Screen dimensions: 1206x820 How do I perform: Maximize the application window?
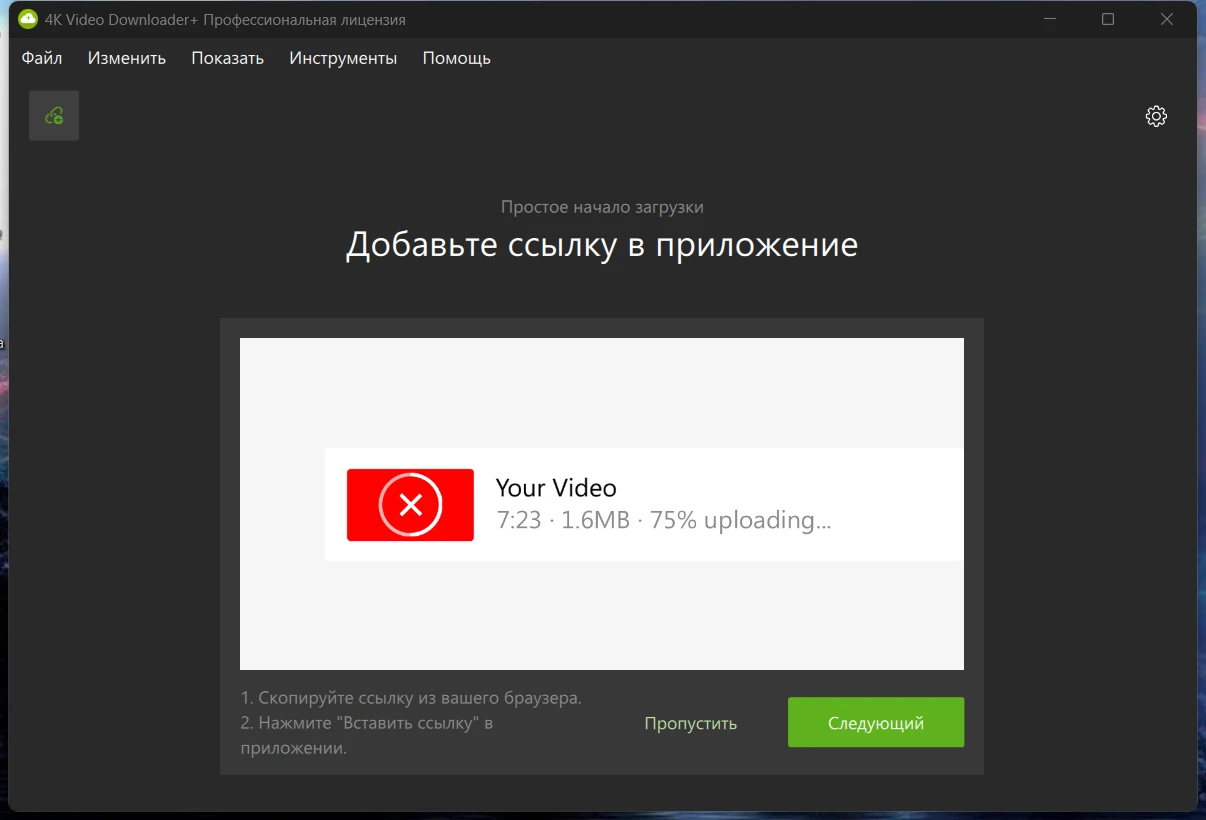[1108, 19]
